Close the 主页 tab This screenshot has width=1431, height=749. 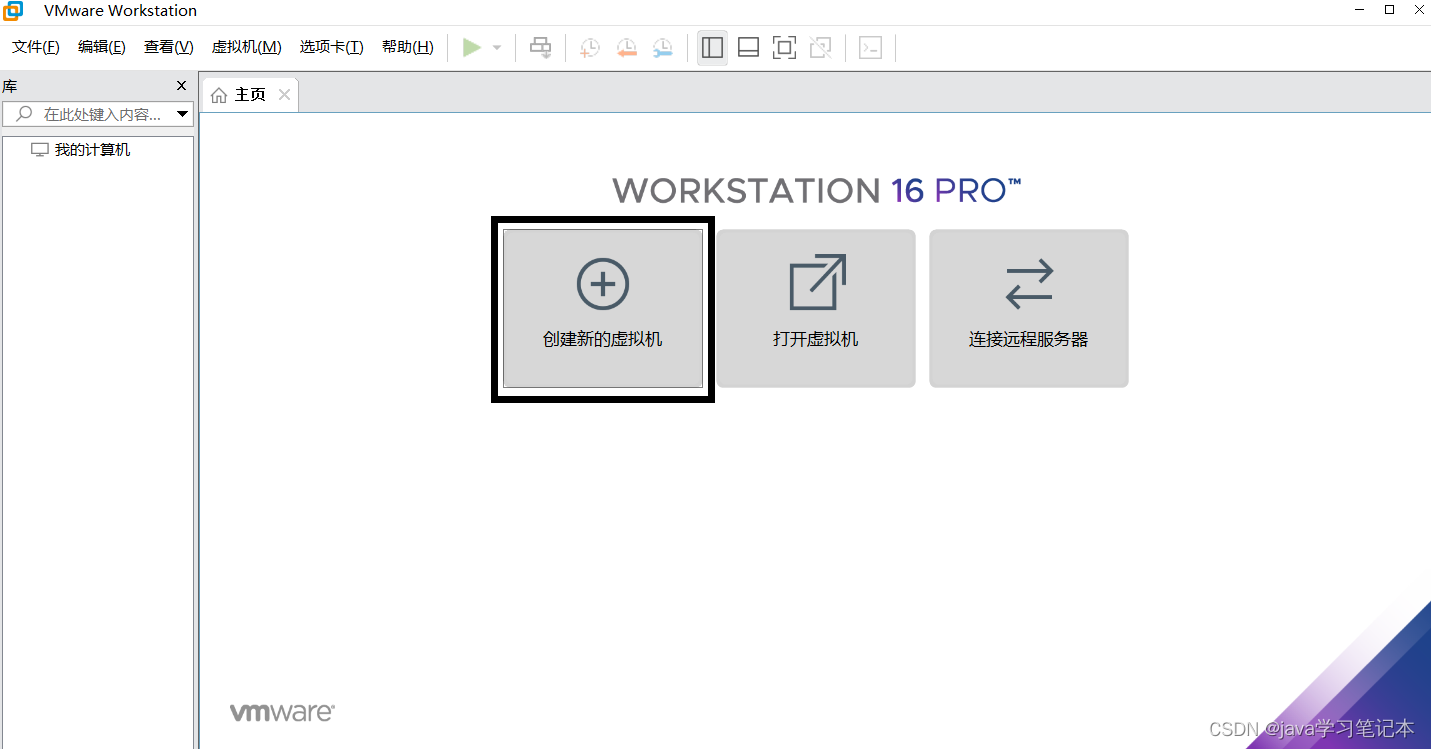click(284, 95)
